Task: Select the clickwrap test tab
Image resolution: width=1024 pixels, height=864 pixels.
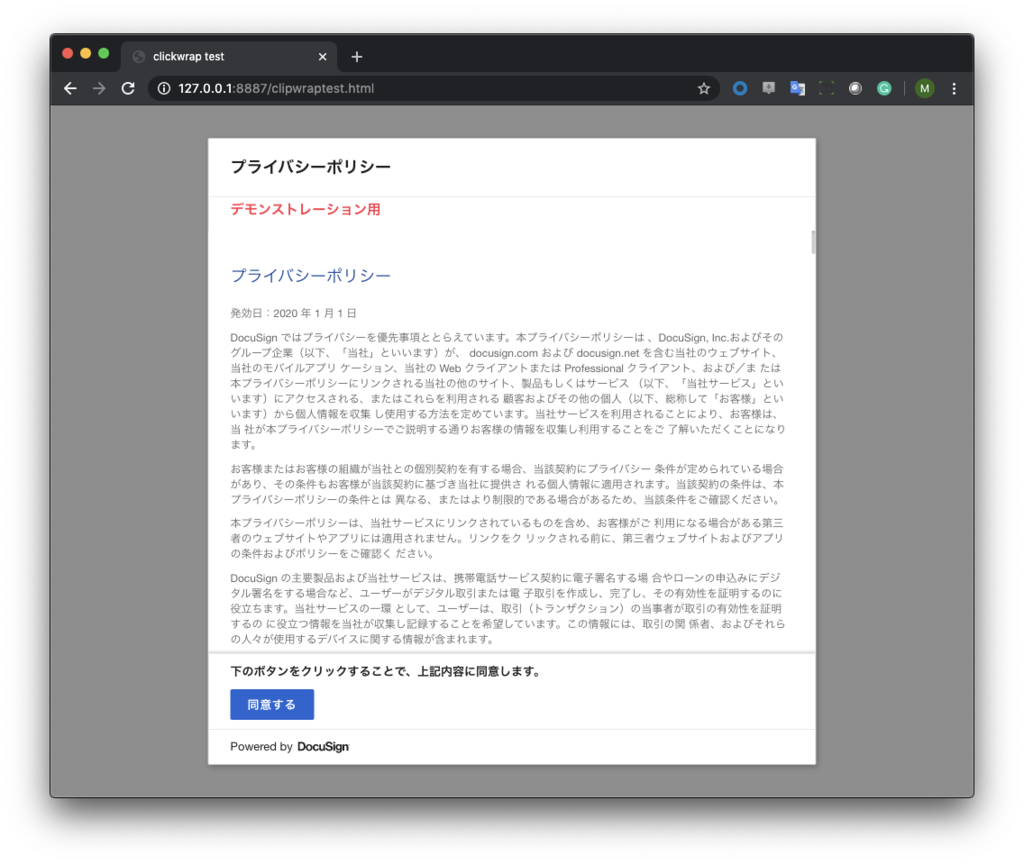Action: pyautogui.click(x=229, y=57)
